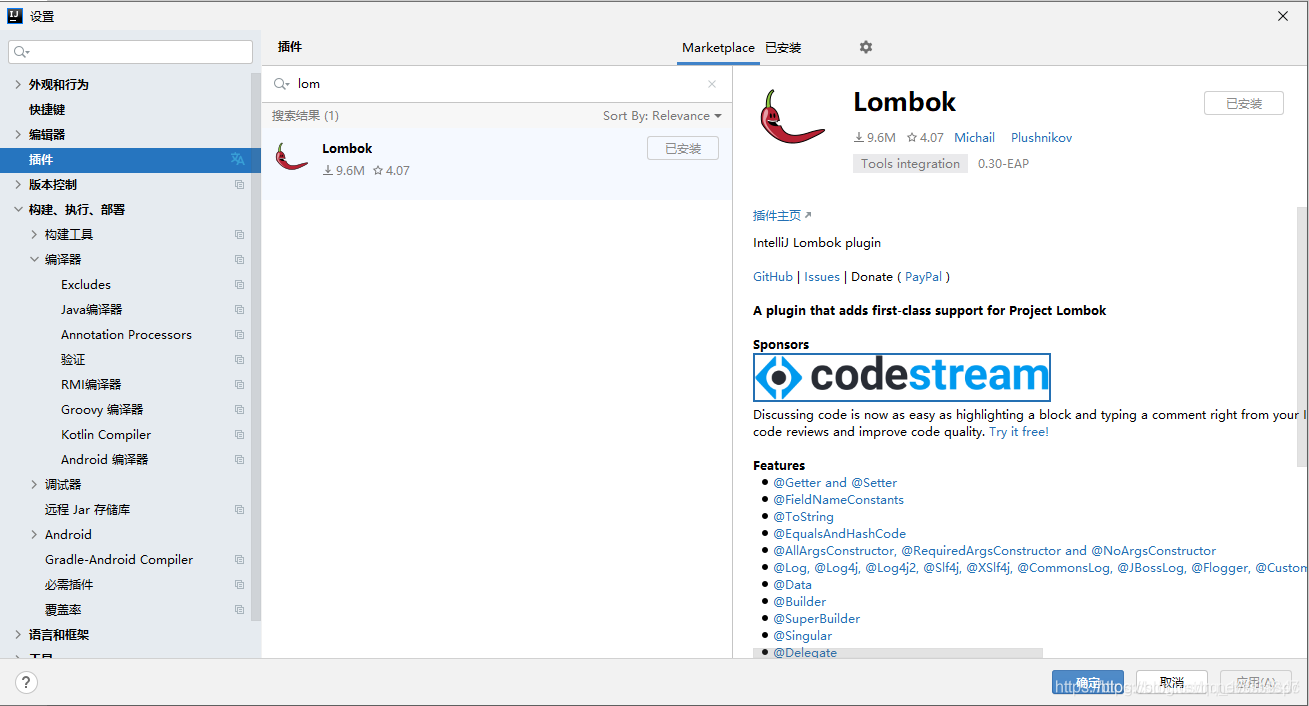1309x706 pixels.
Task: Click project-level icon beside 验证
Action: (x=239, y=359)
